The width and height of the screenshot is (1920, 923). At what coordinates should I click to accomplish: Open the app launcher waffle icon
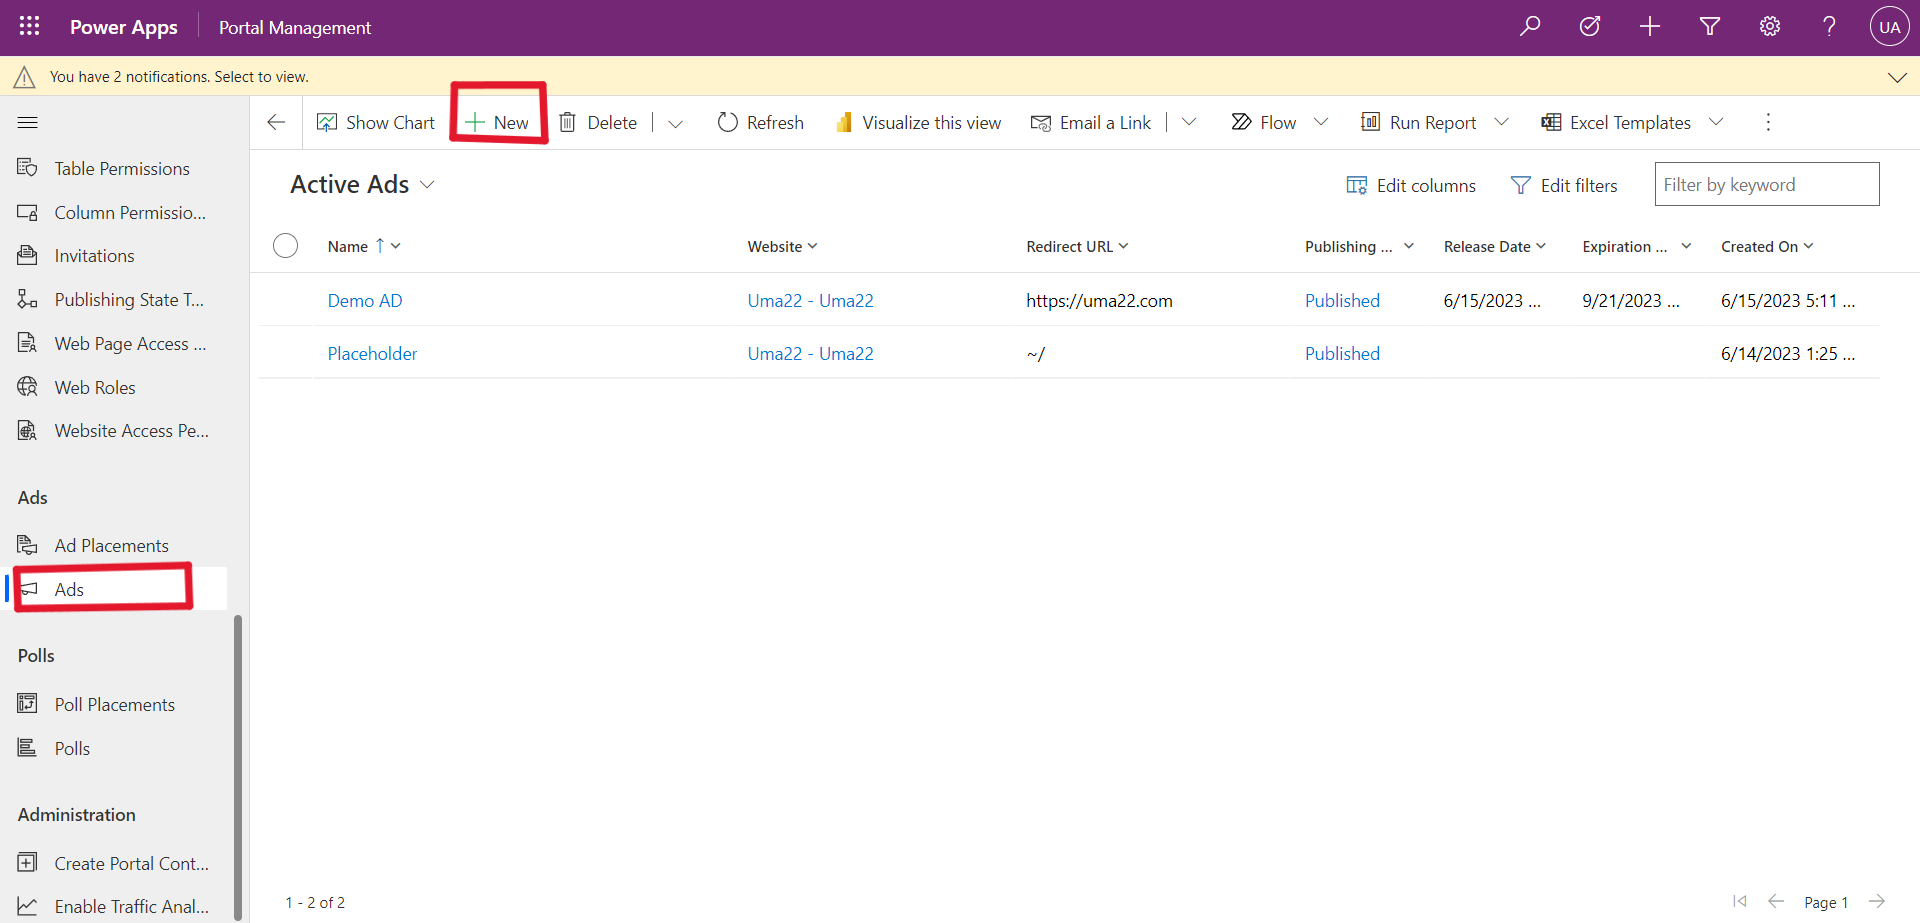29,27
